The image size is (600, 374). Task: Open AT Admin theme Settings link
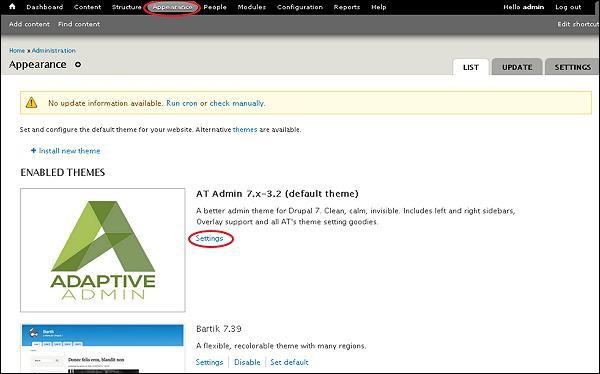click(x=209, y=238)
